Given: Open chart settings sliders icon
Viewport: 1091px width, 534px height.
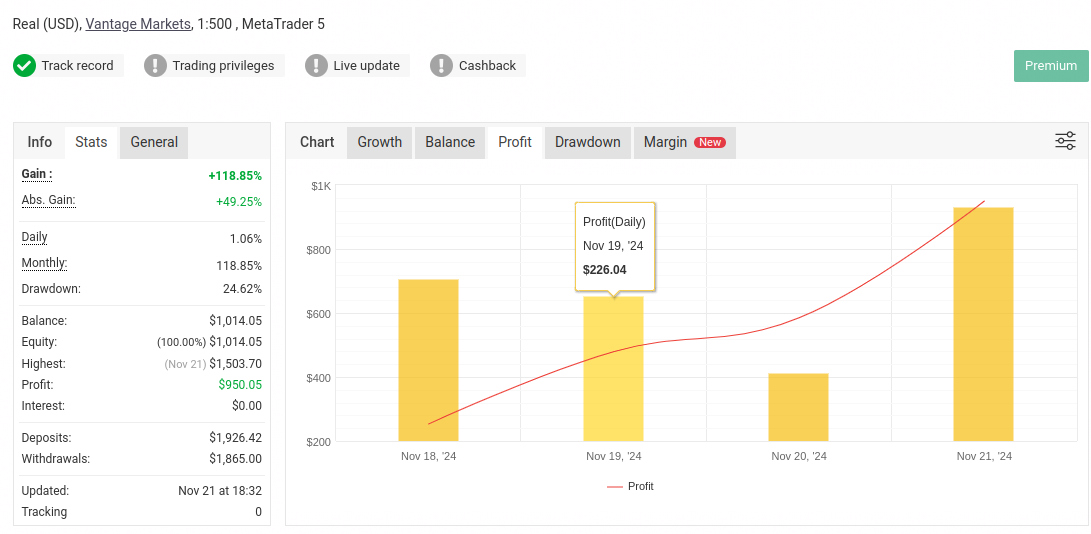Looking at the screenshot, I should point(1065,141).
